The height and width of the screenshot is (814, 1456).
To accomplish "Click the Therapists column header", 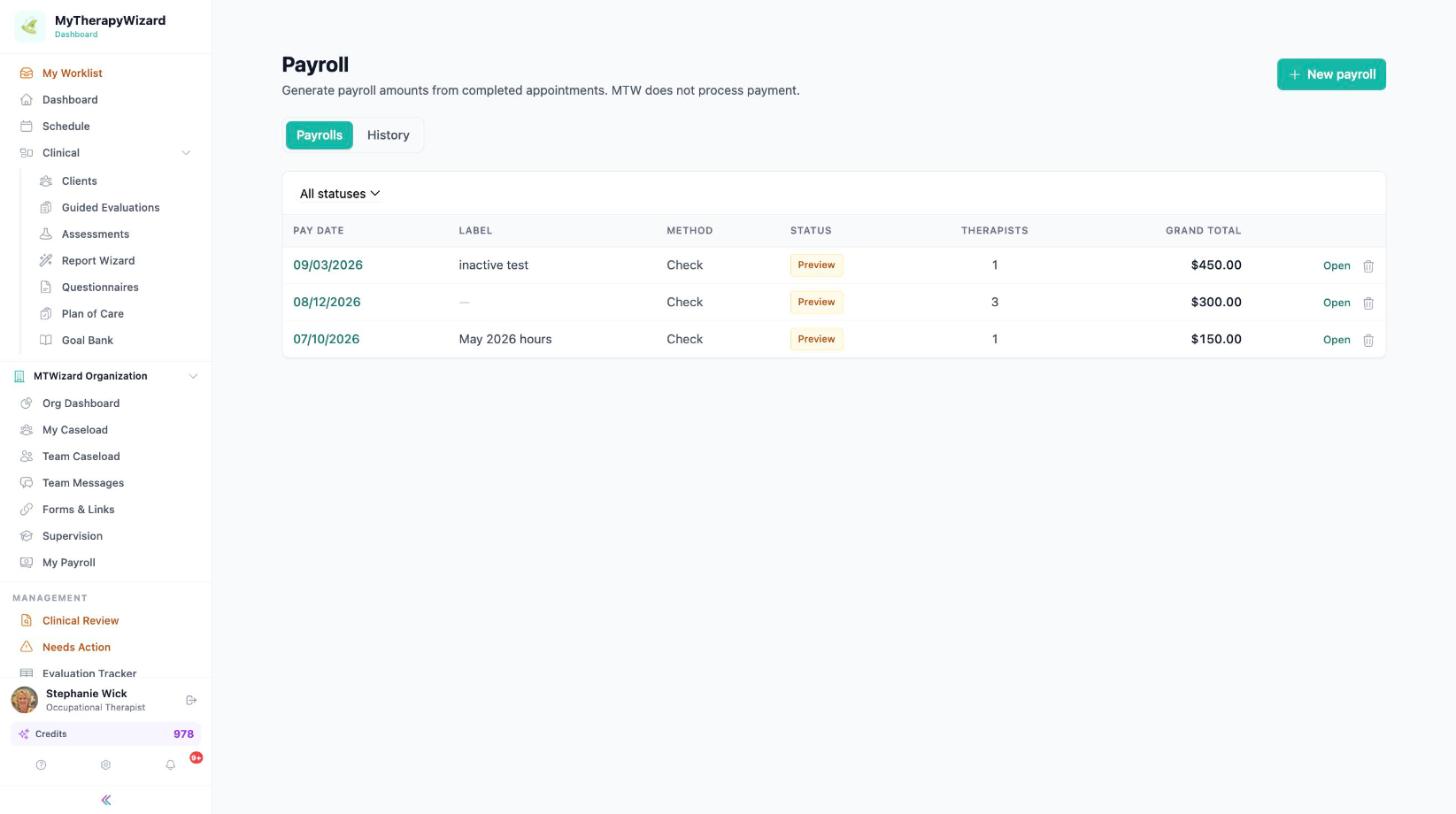I will coord(994,231).
